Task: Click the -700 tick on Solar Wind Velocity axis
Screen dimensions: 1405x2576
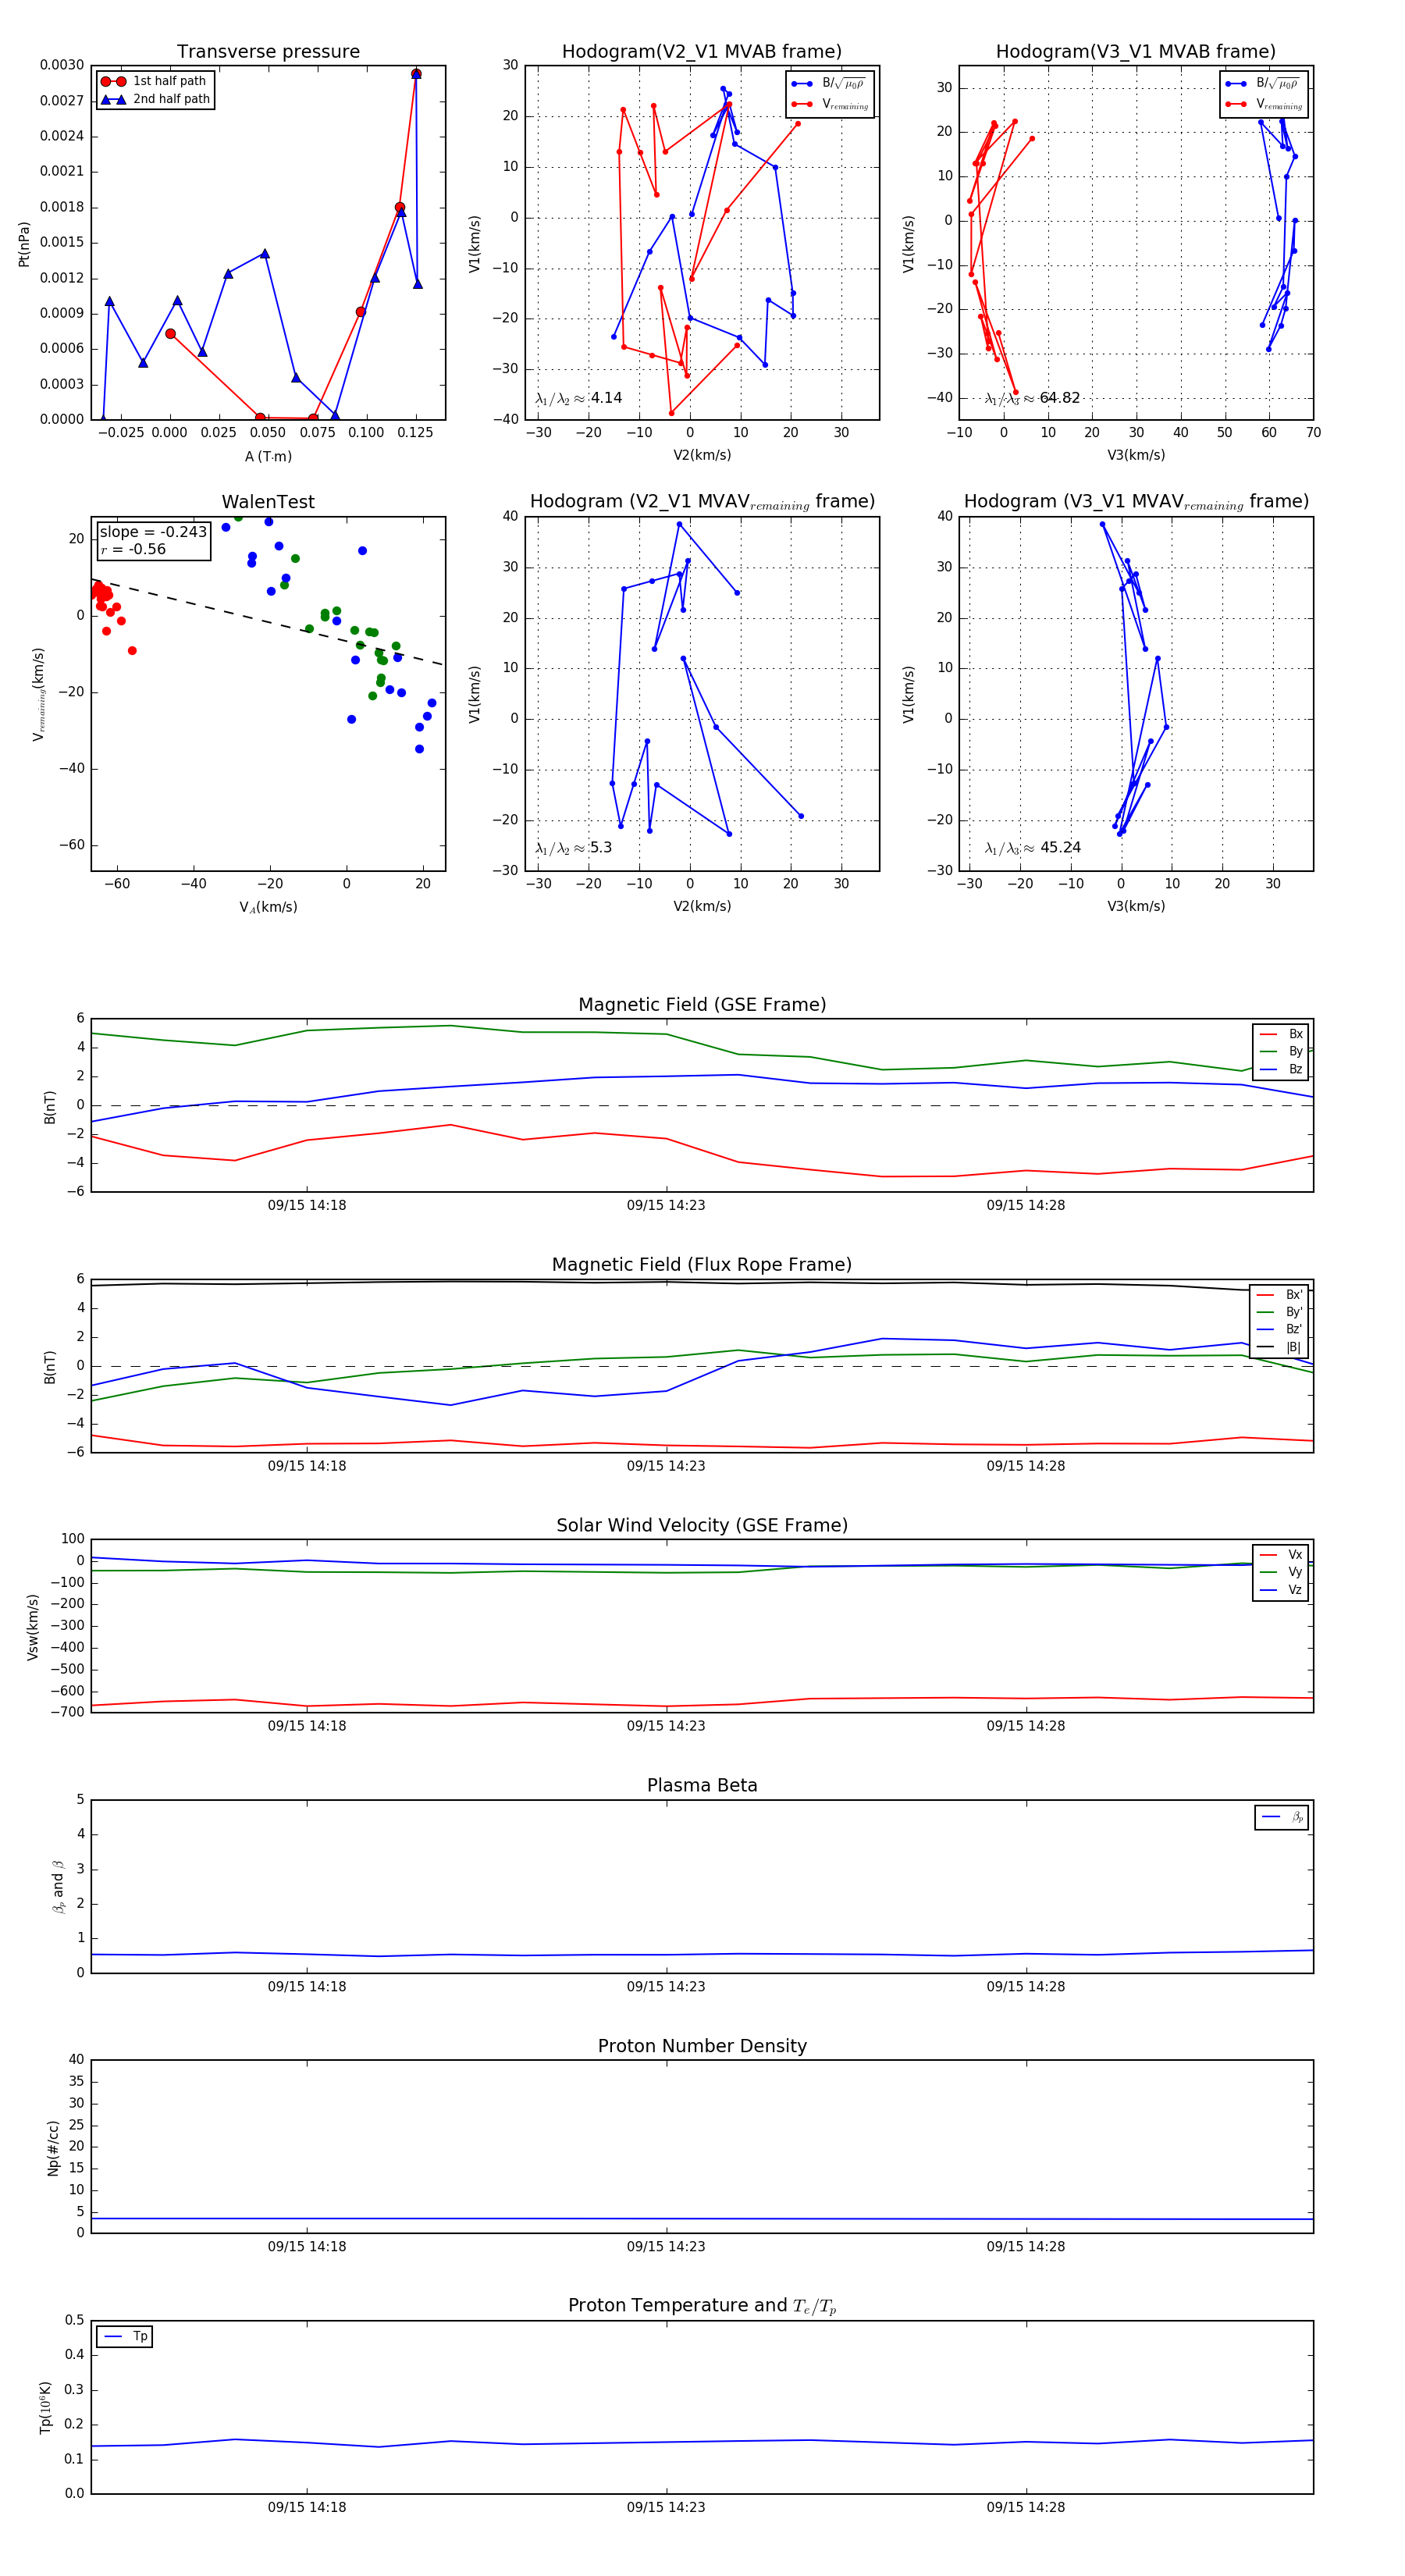Action: (66, 1712)
